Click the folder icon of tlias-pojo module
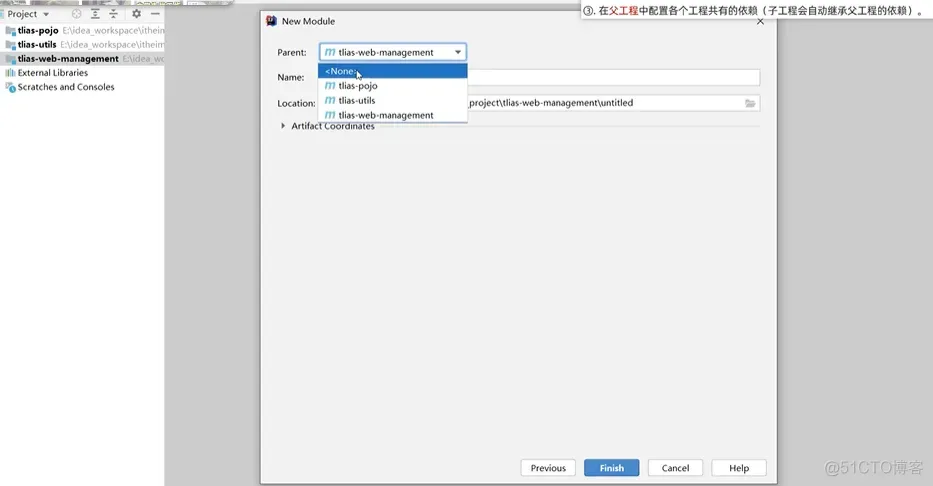 (10, 30)
